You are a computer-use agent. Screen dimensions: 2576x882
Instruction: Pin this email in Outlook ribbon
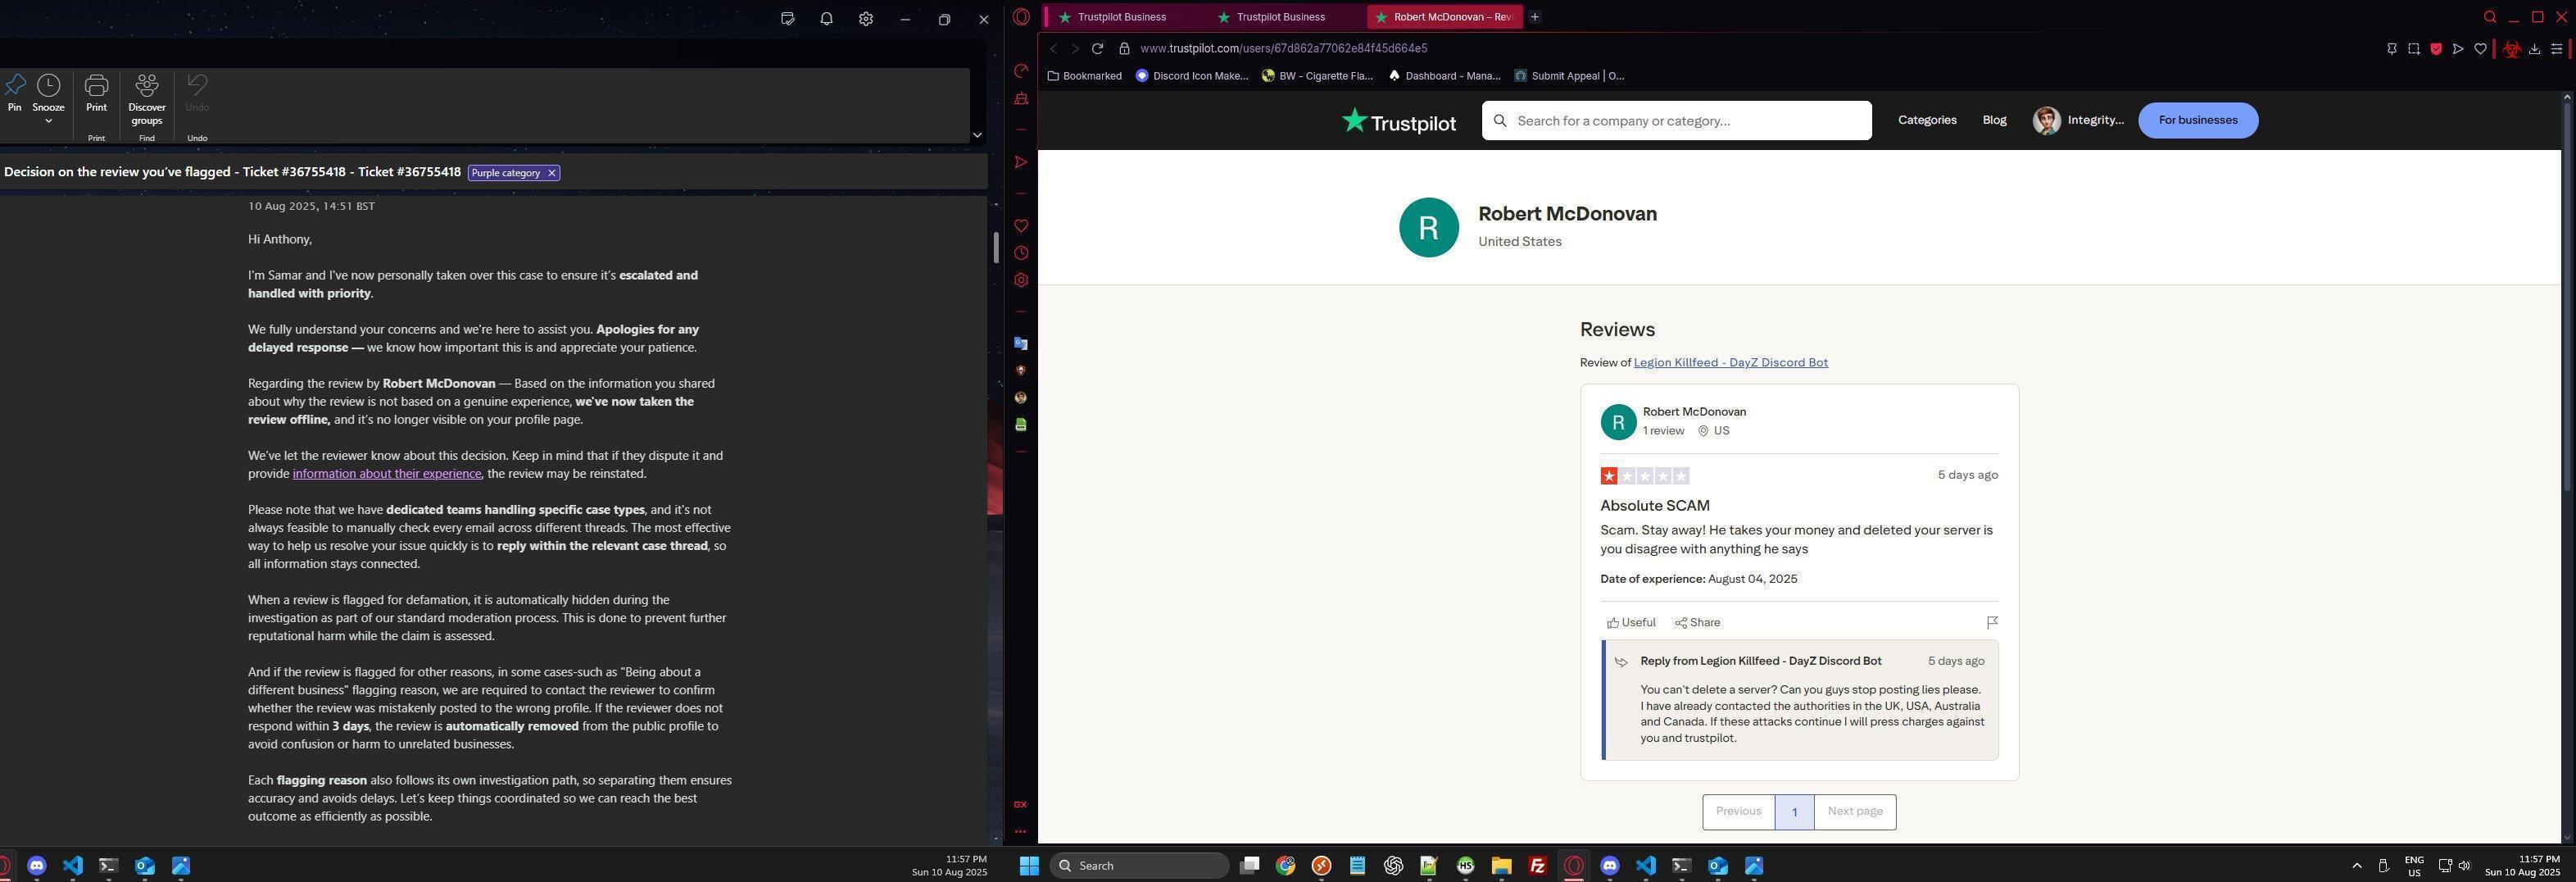pos(14,93)
